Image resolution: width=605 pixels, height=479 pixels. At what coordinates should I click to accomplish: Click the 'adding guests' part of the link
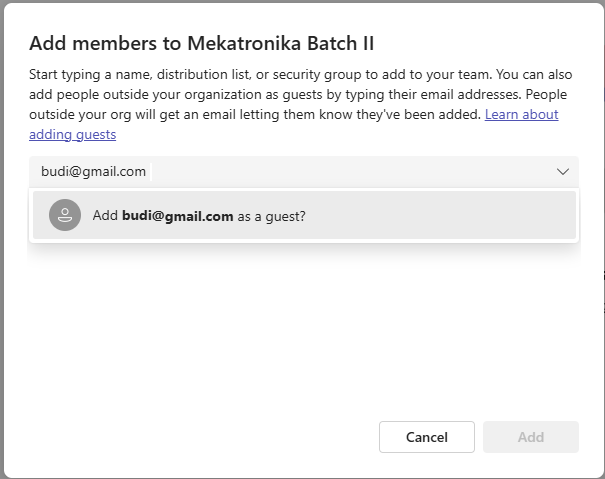click(x=73, y=134)
